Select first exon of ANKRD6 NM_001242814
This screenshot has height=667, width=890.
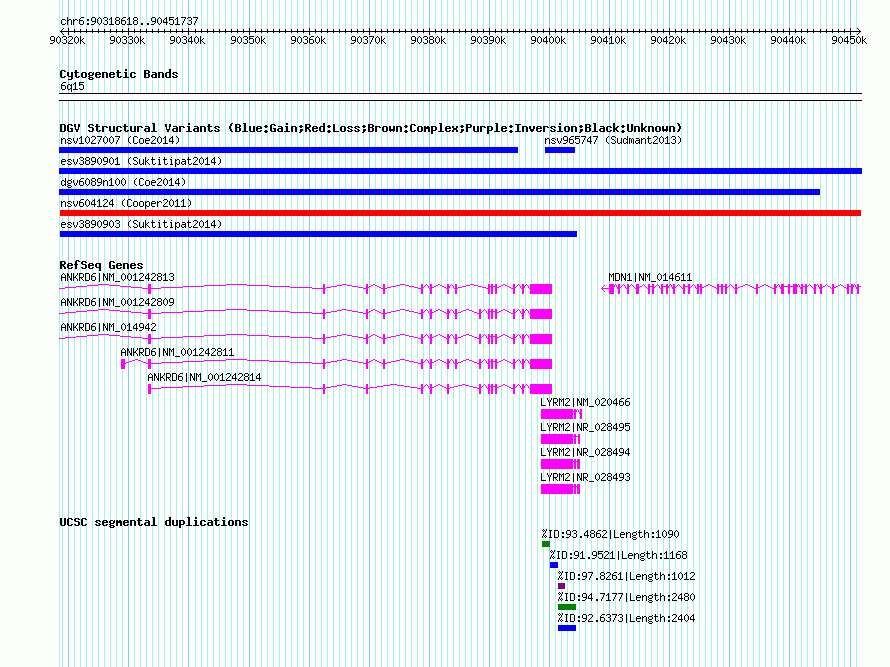[149, 389]
